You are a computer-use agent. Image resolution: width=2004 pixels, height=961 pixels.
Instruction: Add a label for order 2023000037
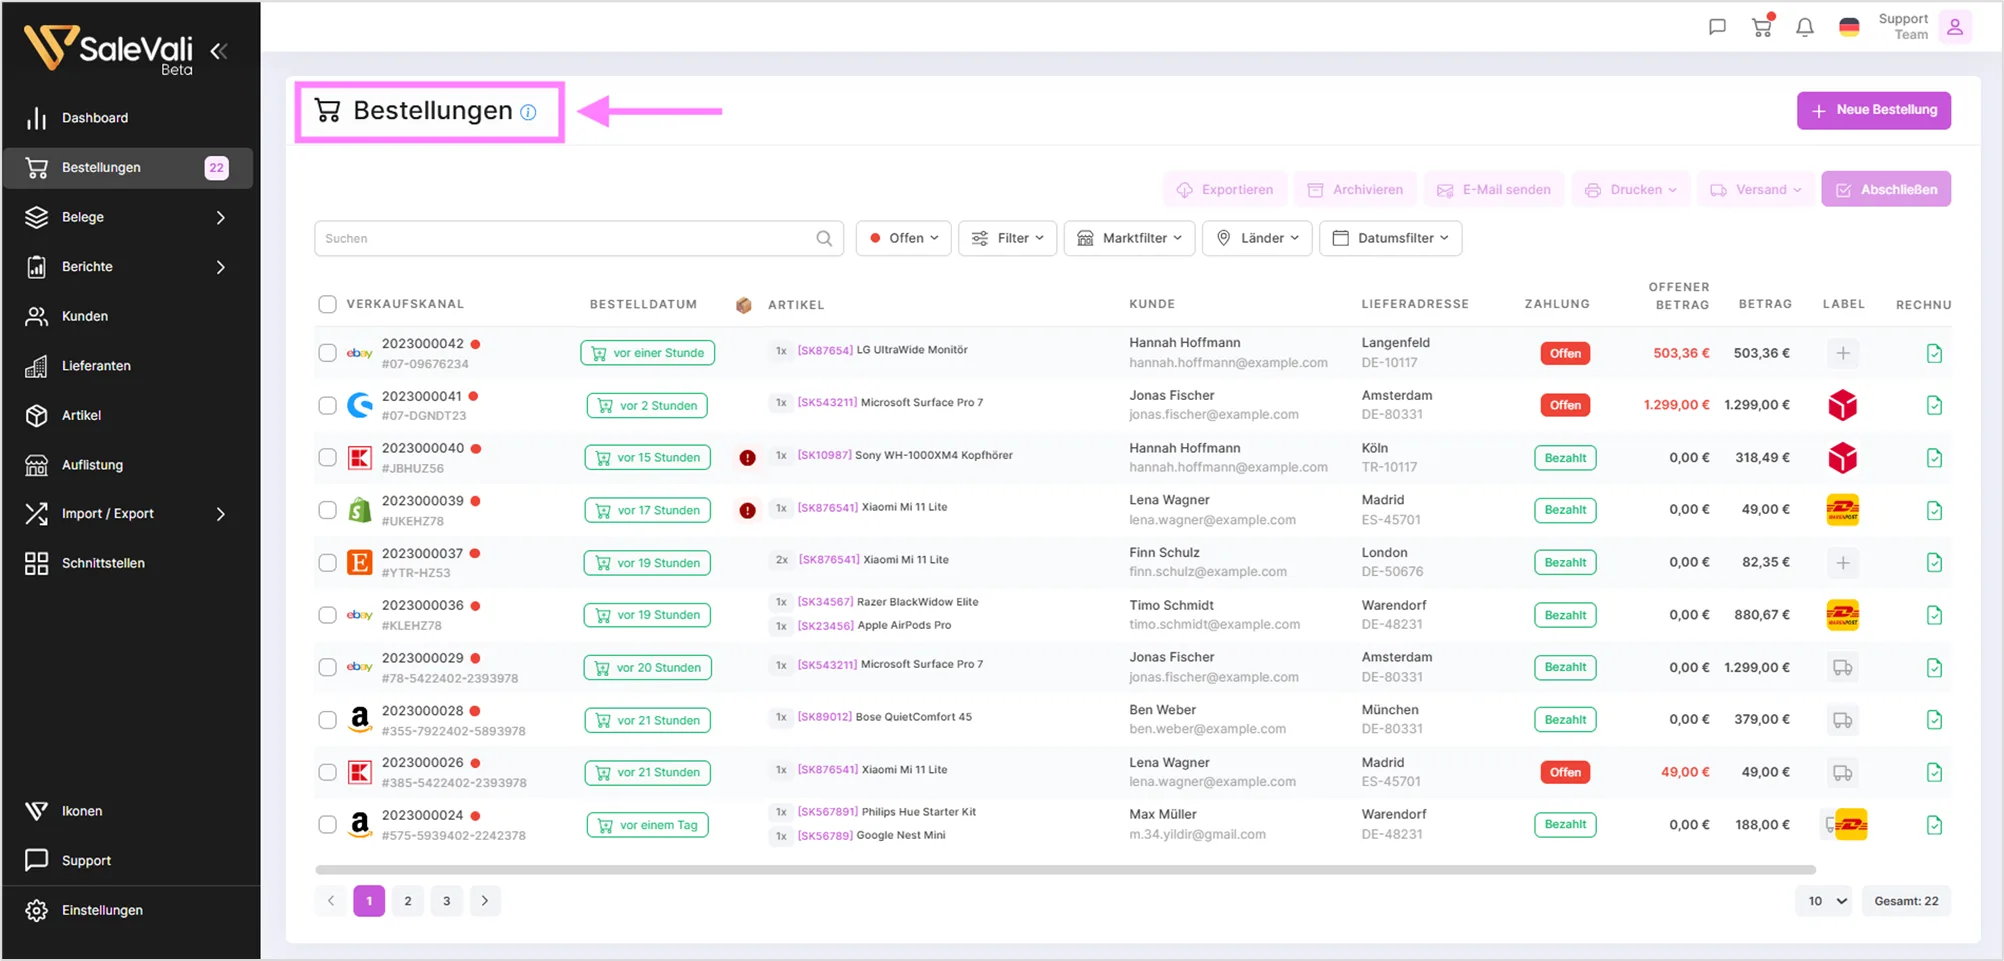click(x=1843, y=563)
